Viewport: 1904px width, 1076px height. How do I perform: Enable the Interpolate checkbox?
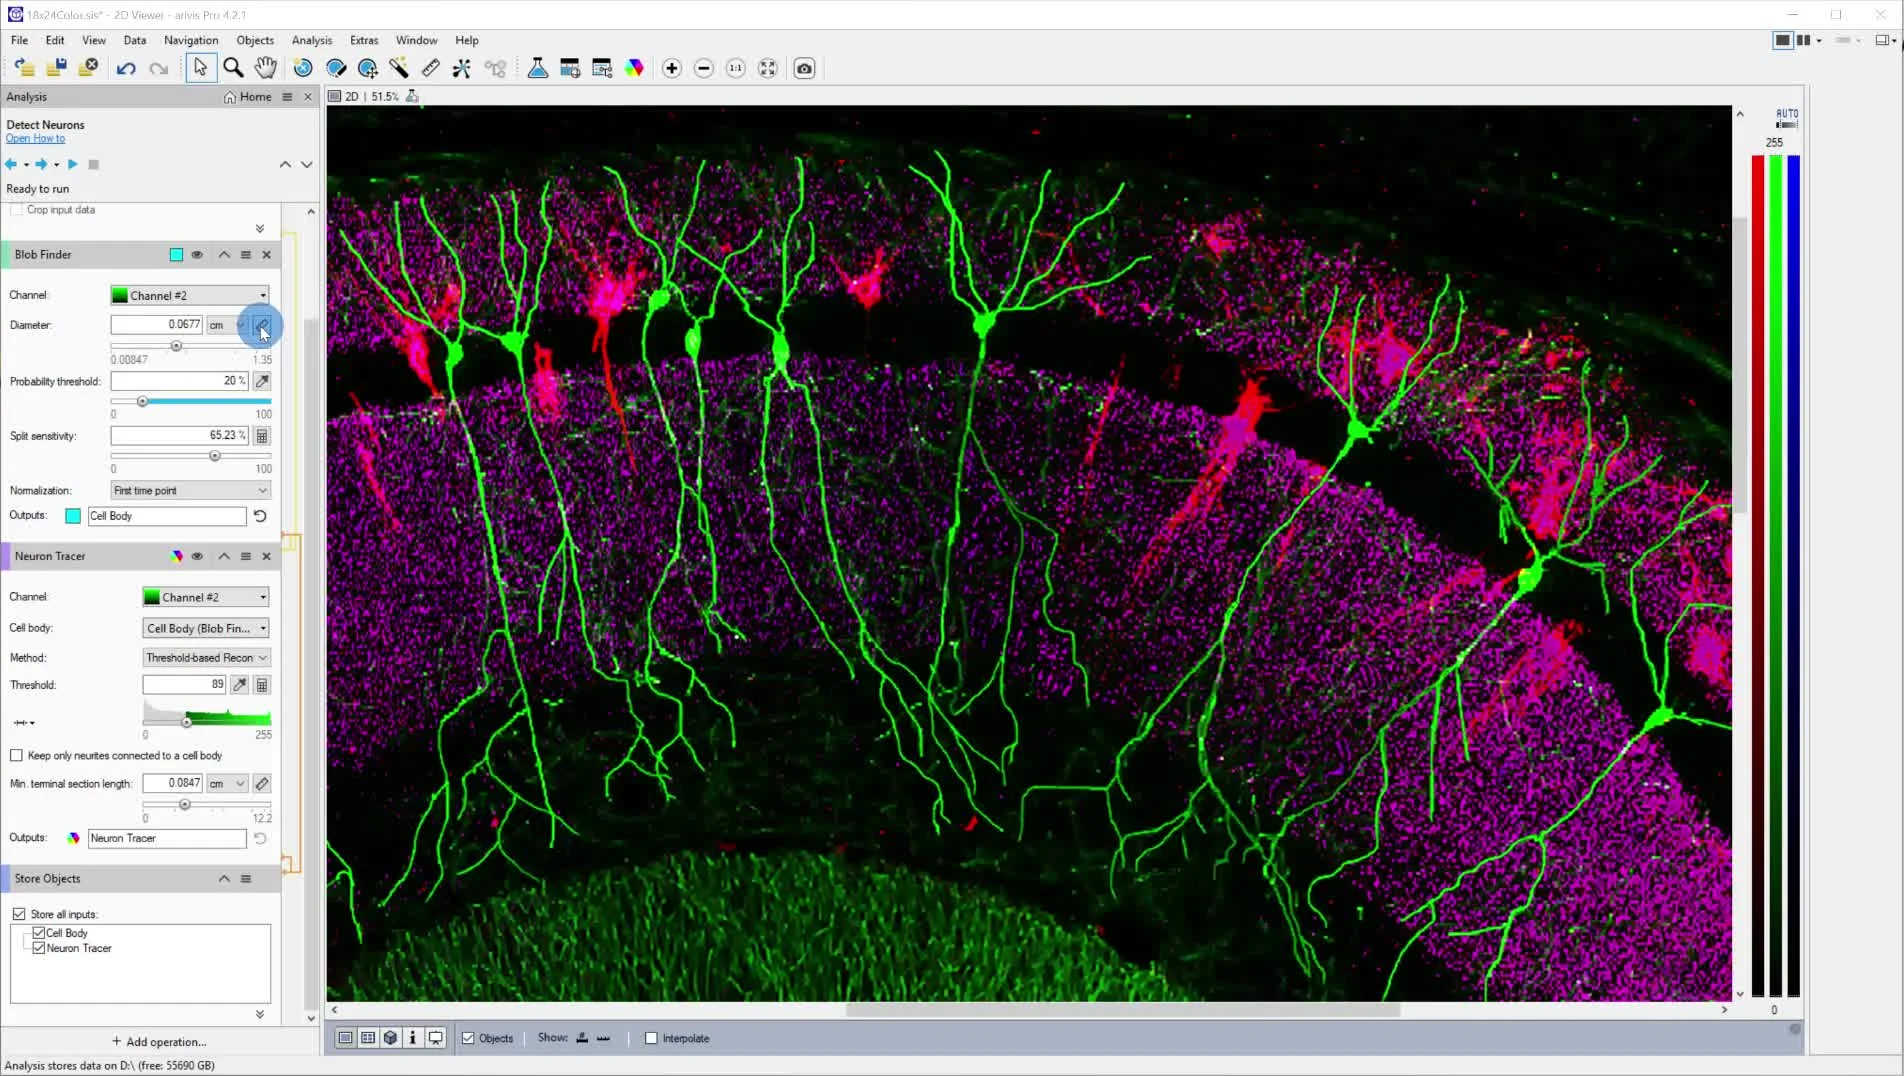[651, 1038]
